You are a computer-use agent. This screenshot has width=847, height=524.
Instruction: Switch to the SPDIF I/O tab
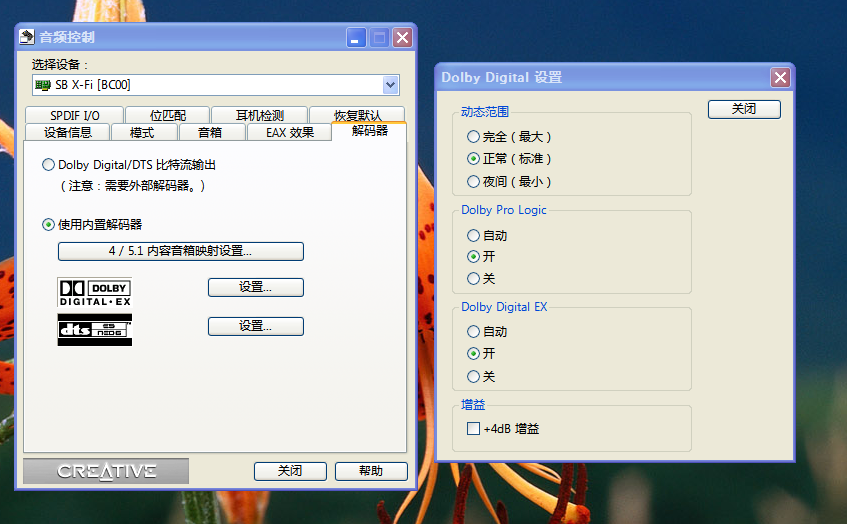coord(75,115)
